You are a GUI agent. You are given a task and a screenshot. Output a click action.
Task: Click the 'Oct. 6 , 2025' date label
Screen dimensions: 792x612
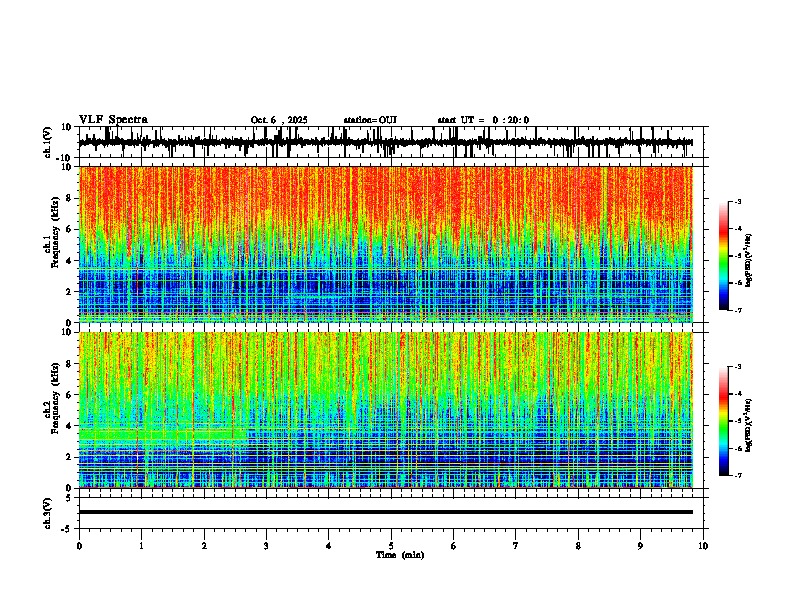pos(279,120)
